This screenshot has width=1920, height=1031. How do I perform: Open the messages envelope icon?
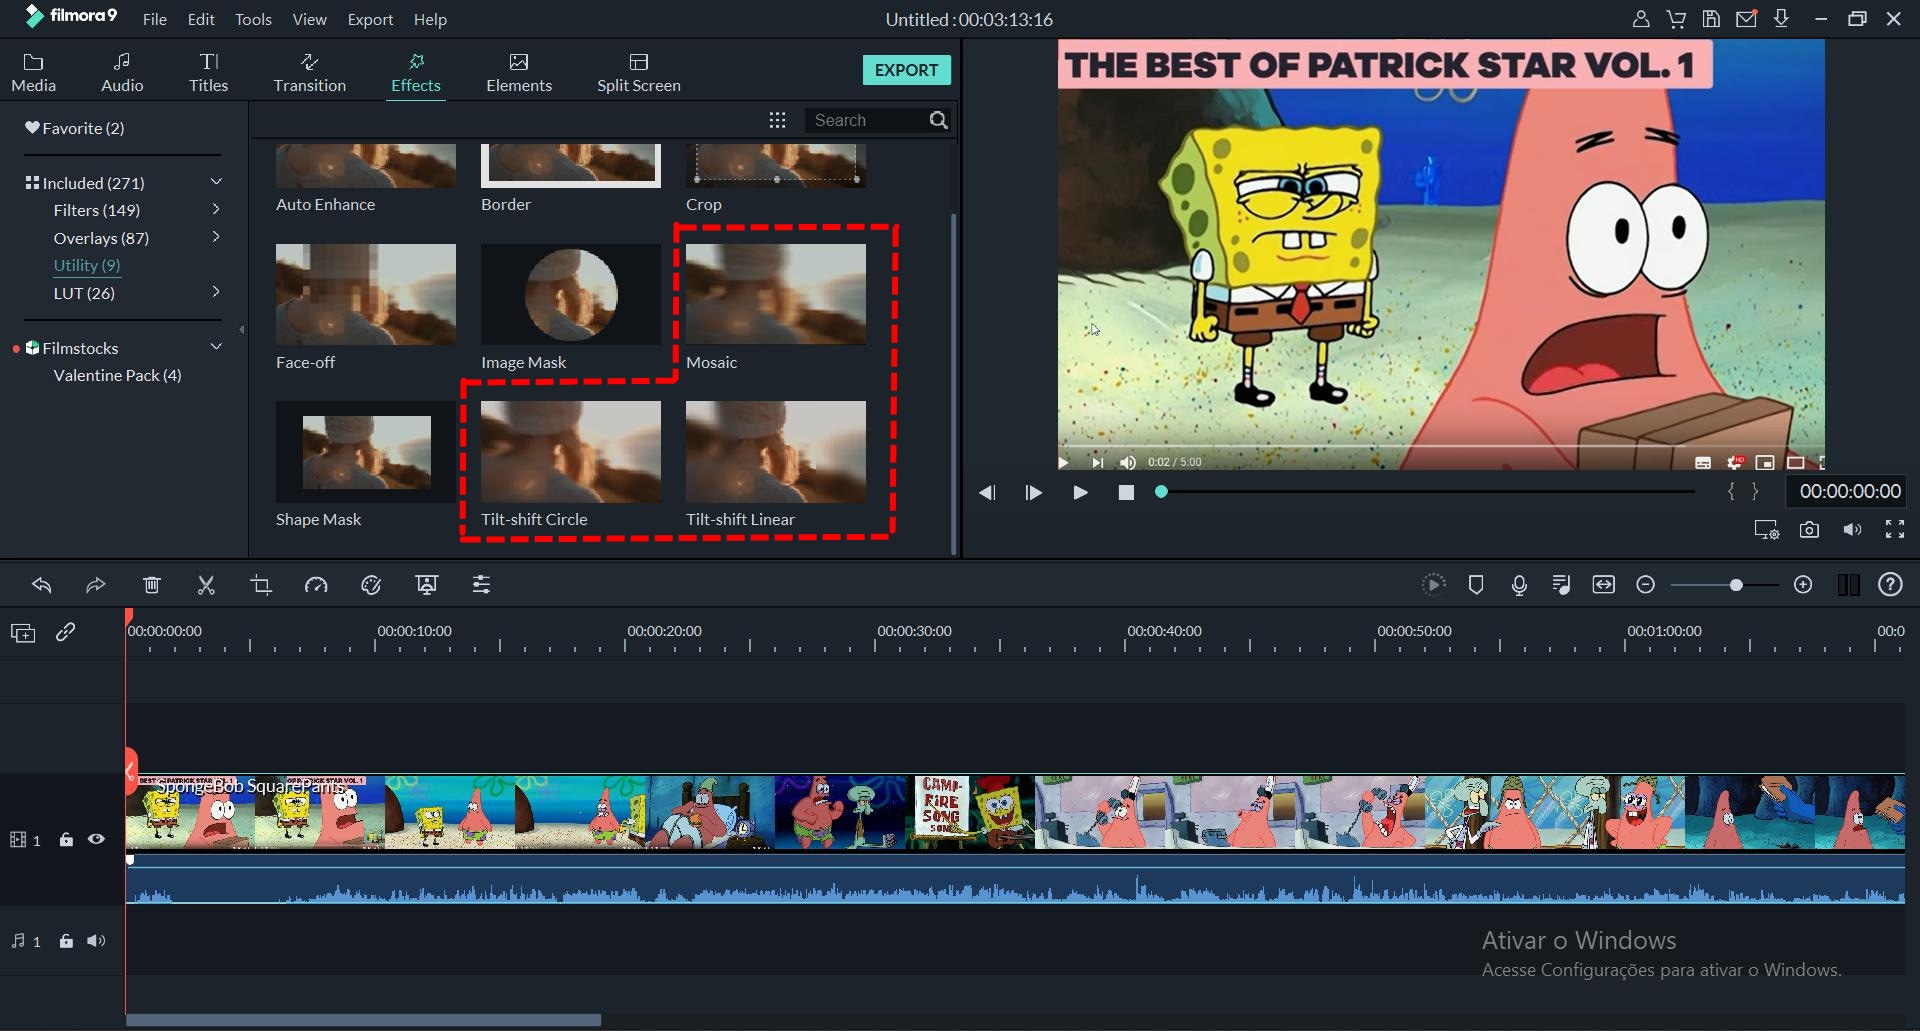[1747, 19]
